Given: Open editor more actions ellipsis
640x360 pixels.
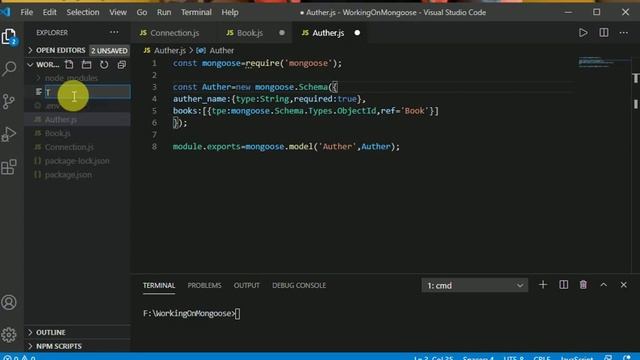Looking at the screenshot, I should click(x=624, y=33).
